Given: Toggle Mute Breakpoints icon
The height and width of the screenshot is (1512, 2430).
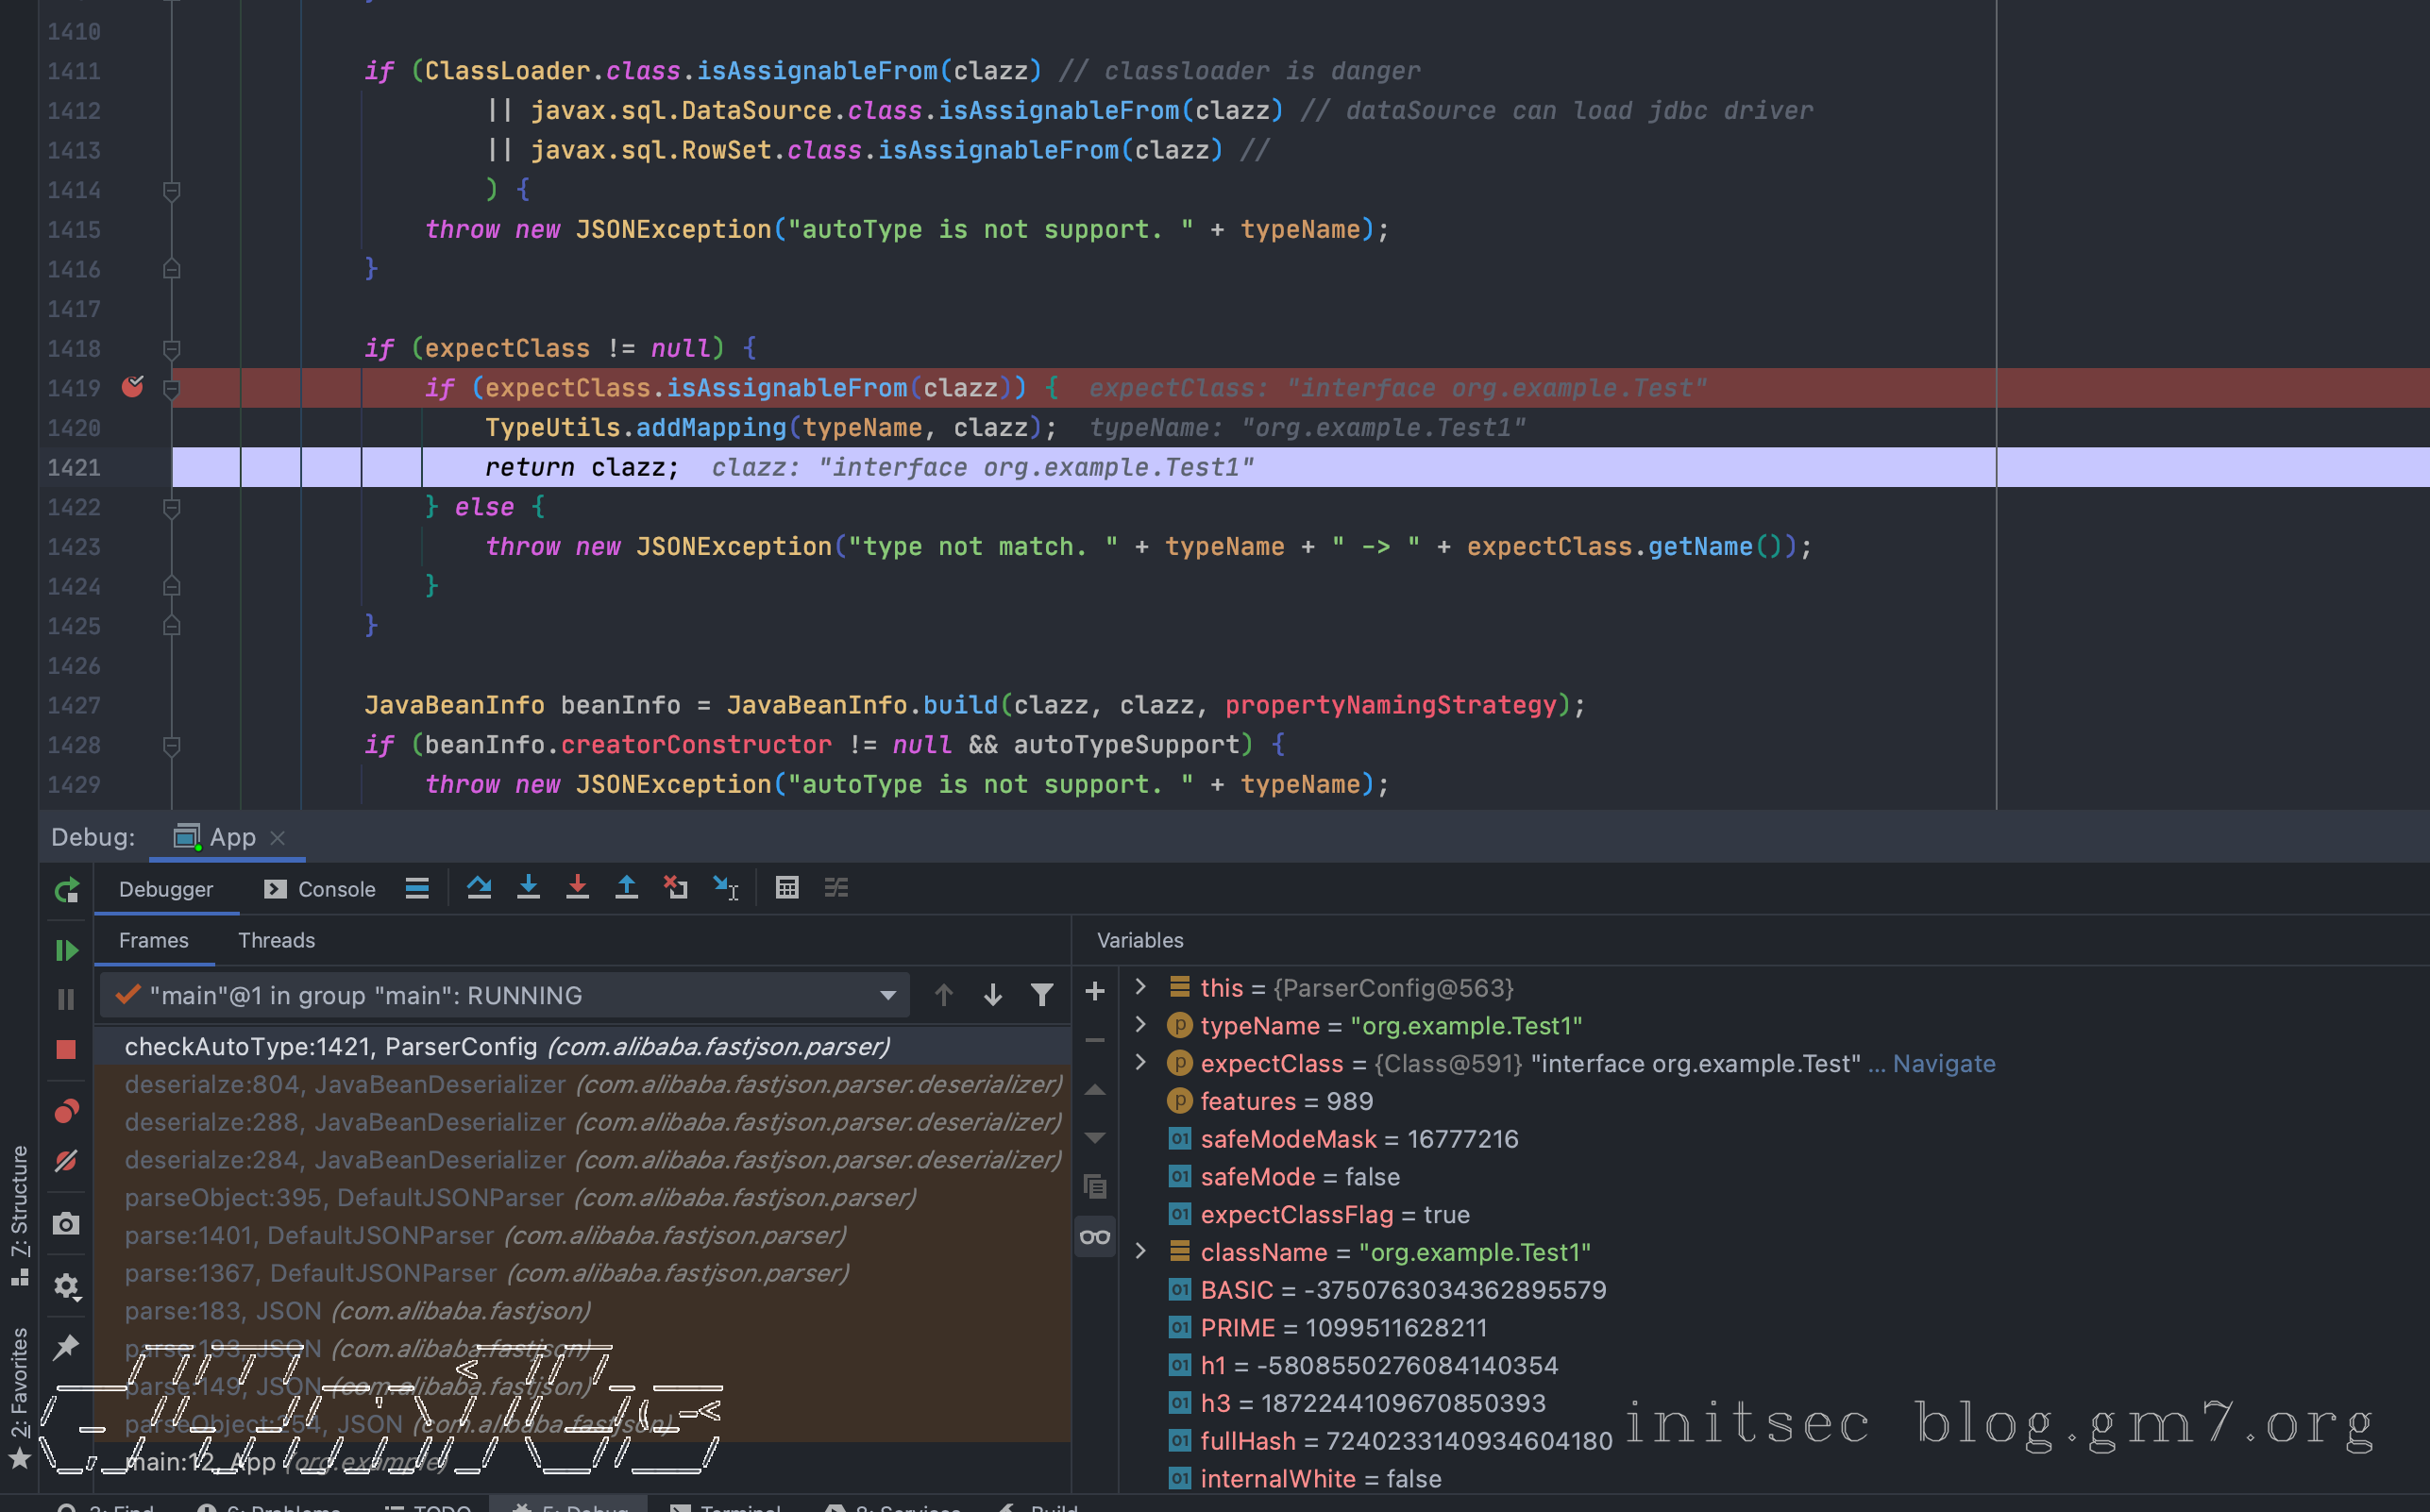Looking at the screenshot, I should pyautogui.click(x=66, y=1161).
